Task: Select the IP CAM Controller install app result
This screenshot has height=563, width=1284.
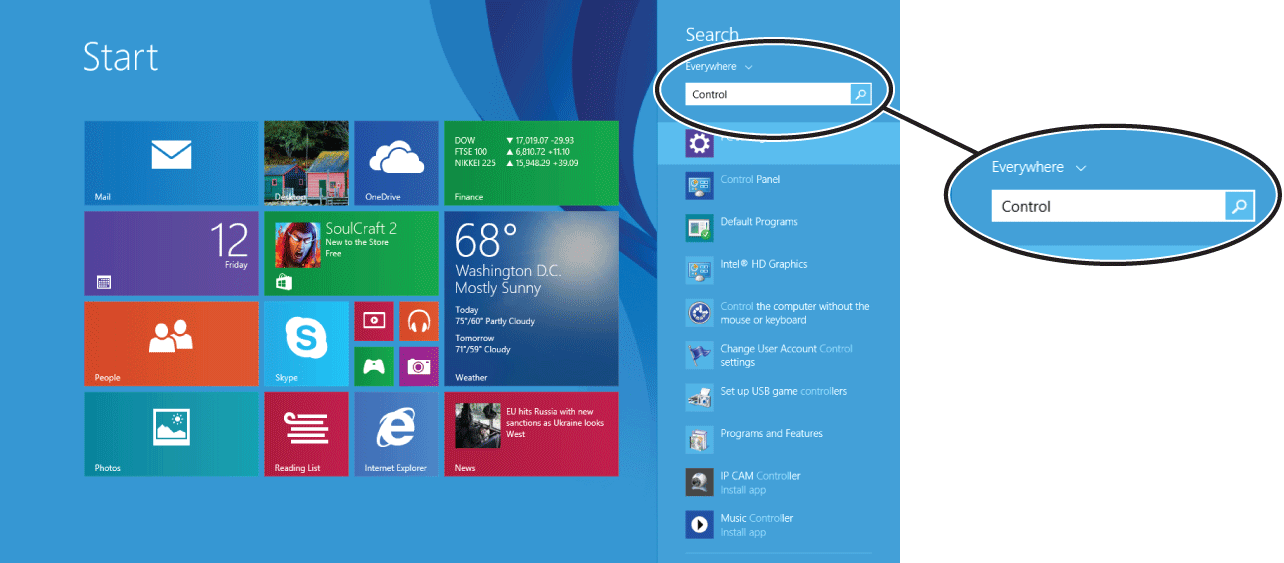Action: click(779, 482)
